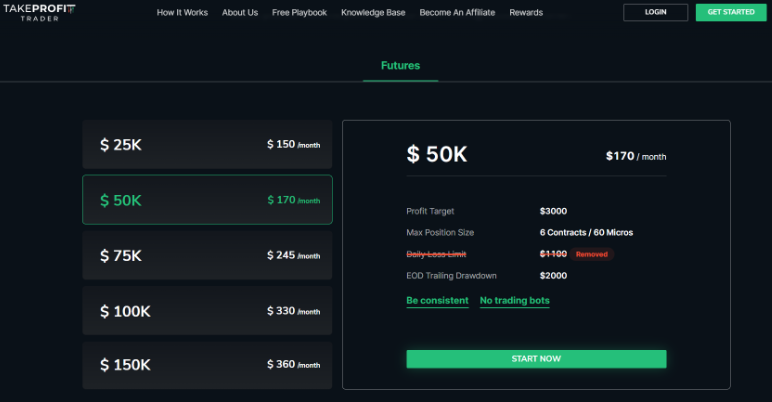This screenshot has height=402, width=772.
Task: Select the $50K account plan
Action: 207,200
